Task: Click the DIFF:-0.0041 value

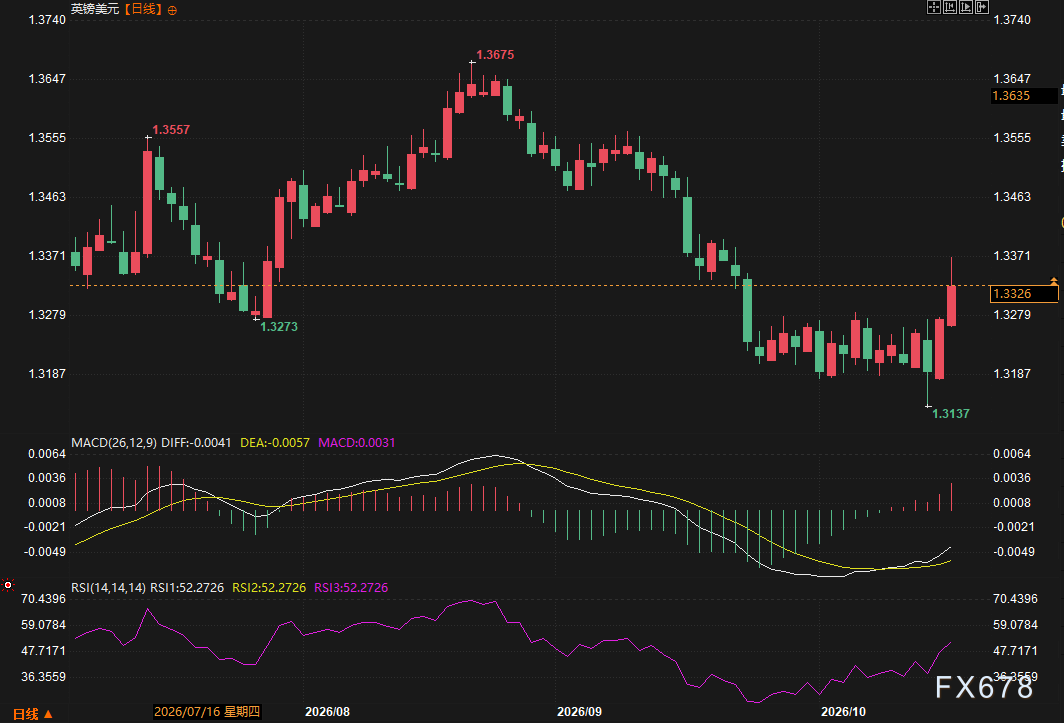Action: (196, 443)
